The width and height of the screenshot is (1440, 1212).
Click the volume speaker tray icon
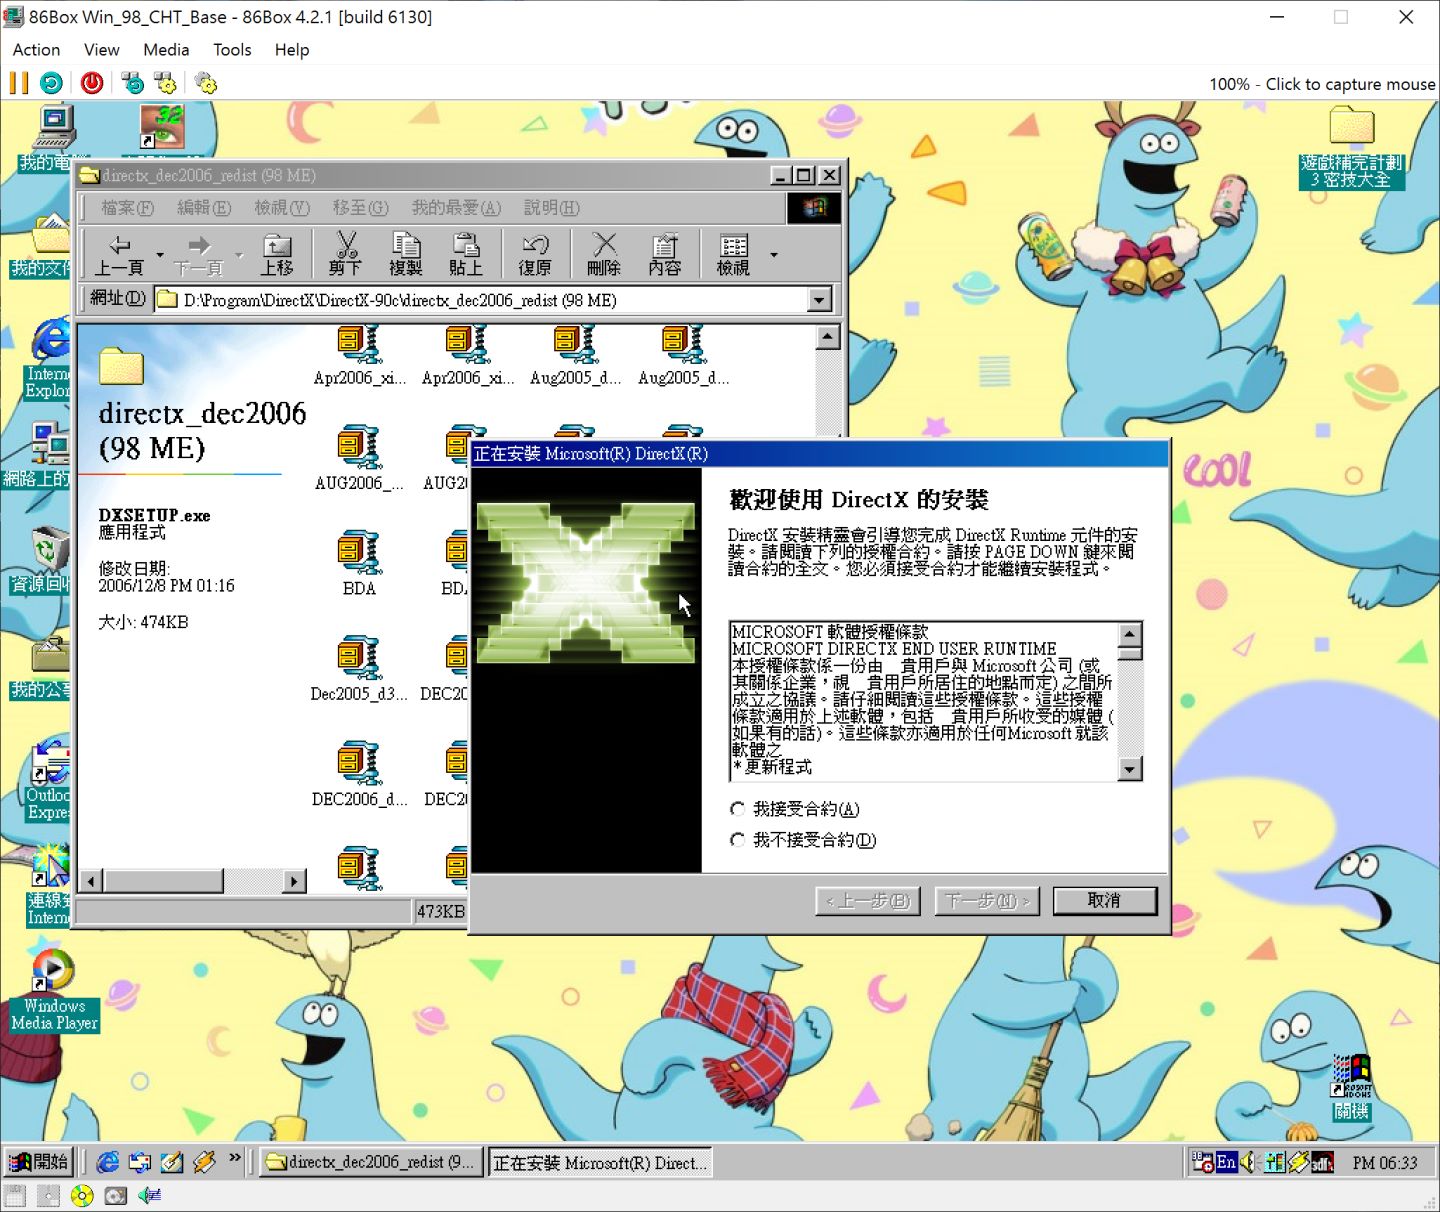point(1249,1162)
